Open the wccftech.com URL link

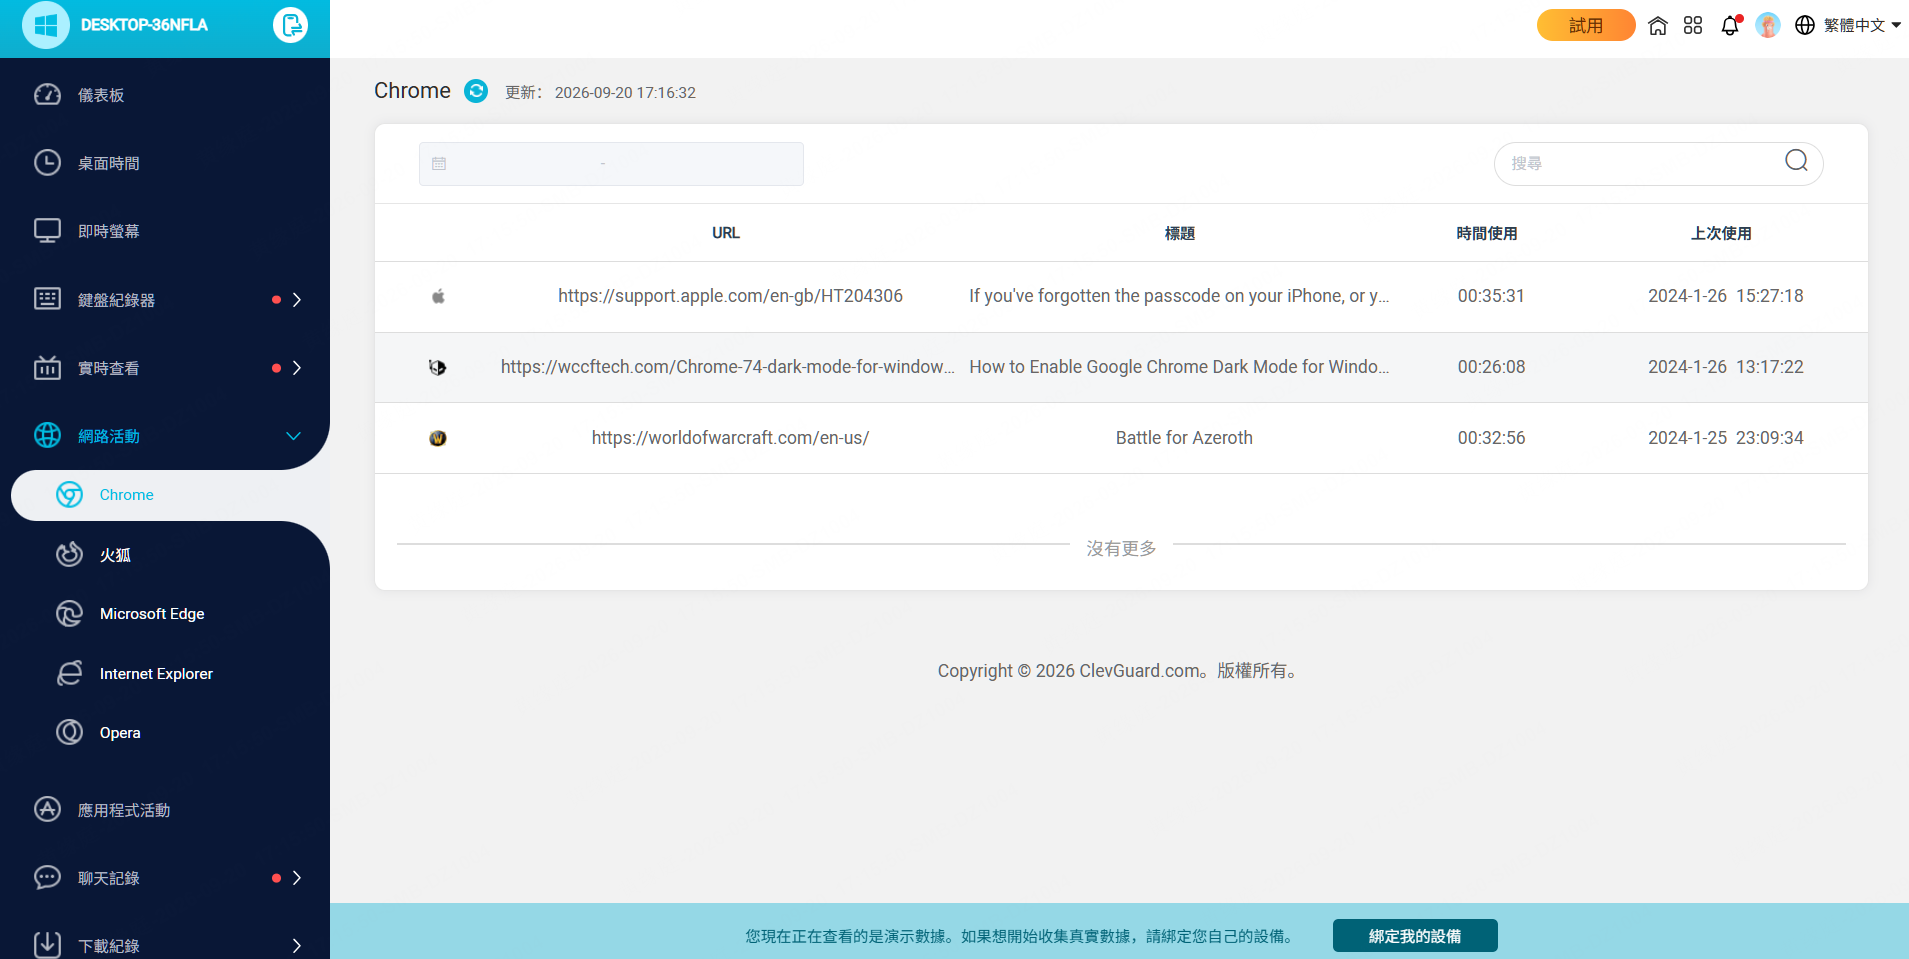727,367
